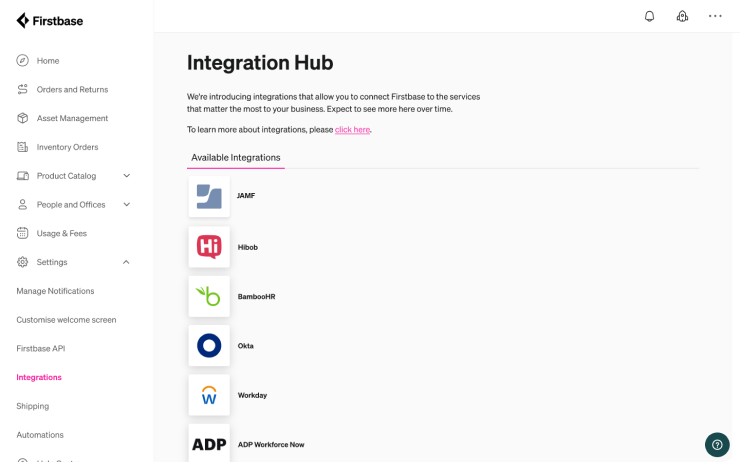740x462 pixels.
Task: Select the Available Integrations tab
Action: 235,158
